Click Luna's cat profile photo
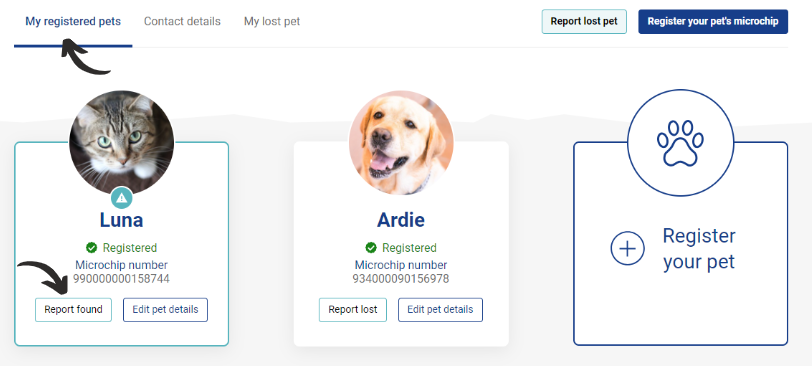The height and width of the screenshot is (366, 812). (122, 142)
